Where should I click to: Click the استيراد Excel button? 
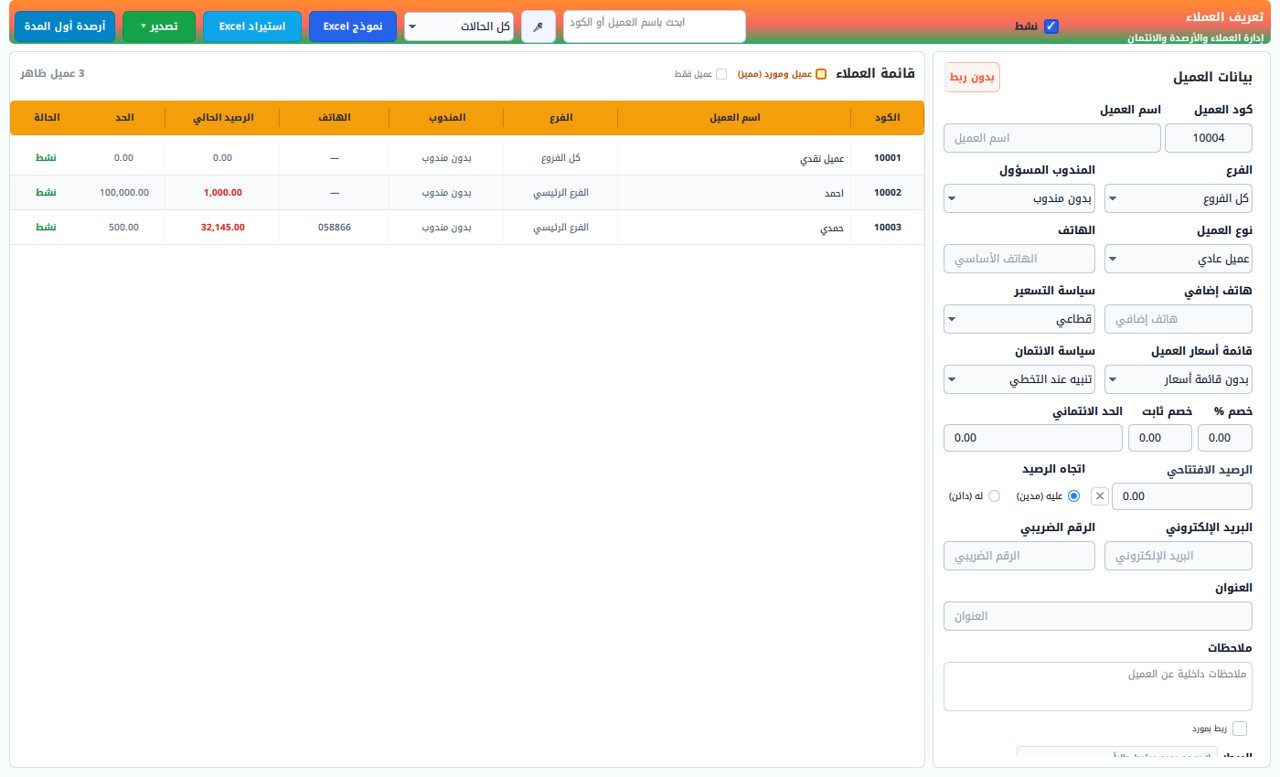pos(252,26)
